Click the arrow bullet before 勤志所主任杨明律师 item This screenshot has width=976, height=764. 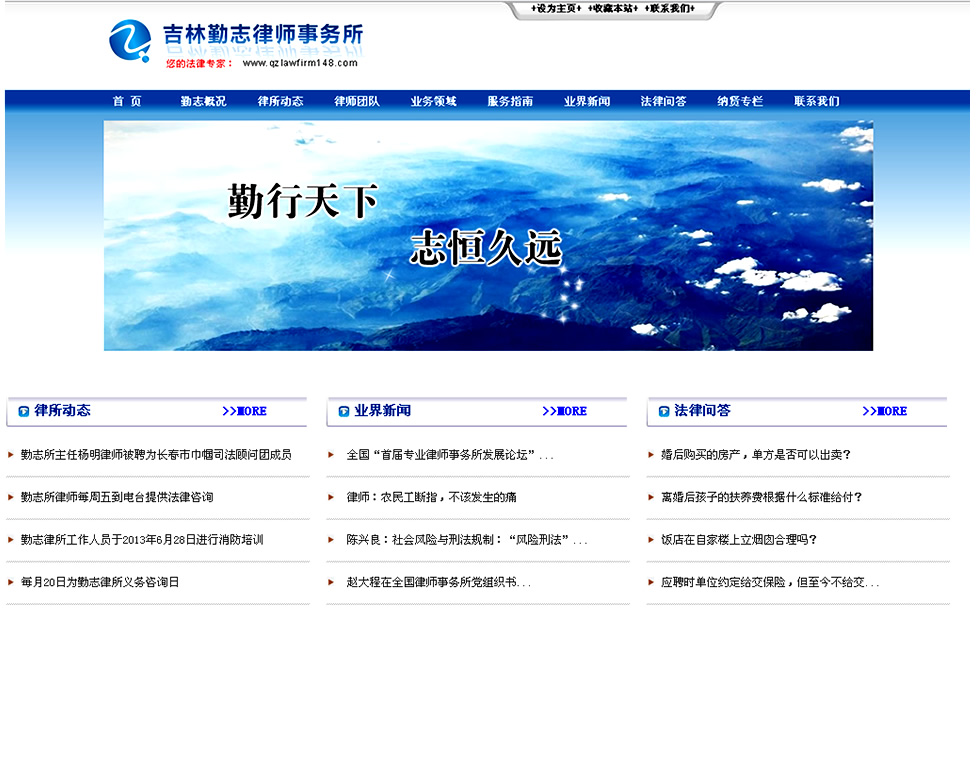[x=11, y=455]
